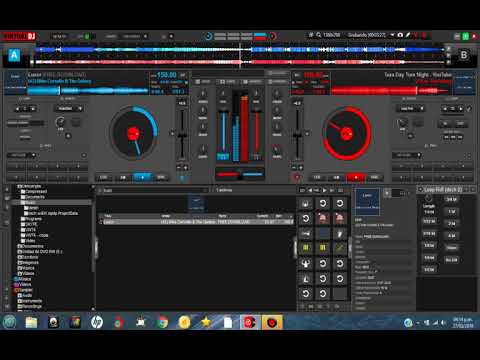Click the pencil icon in top bar

click(x=408, y=35)
